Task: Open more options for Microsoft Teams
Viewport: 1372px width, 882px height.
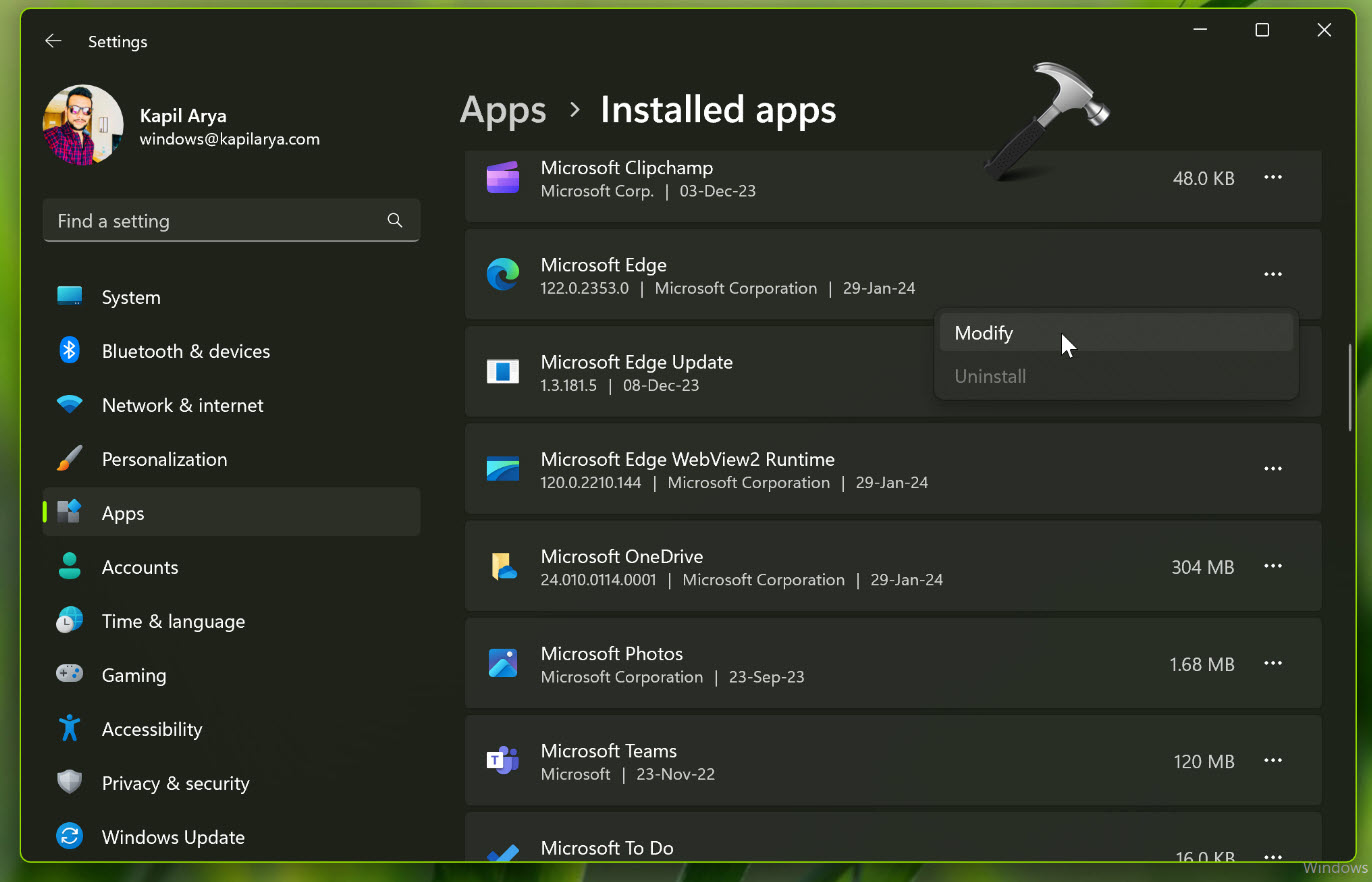Action: pyautogui.click(x=1272, y=761)
